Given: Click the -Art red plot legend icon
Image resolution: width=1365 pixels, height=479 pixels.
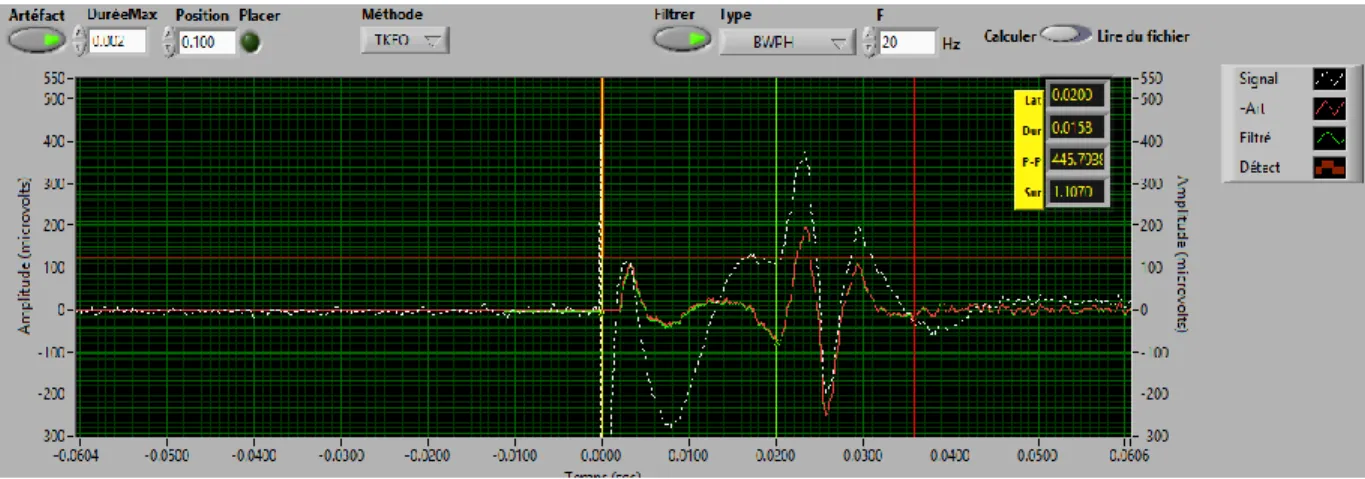Looking at the screenshot, I should point(1329,108).
